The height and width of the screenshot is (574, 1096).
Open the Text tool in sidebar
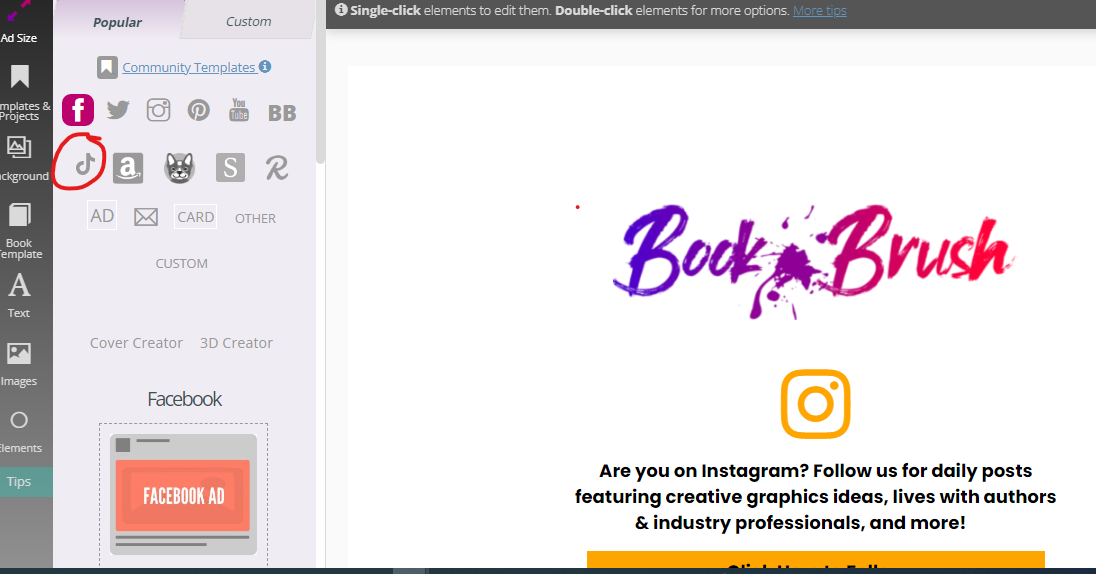tap(19, 295)
